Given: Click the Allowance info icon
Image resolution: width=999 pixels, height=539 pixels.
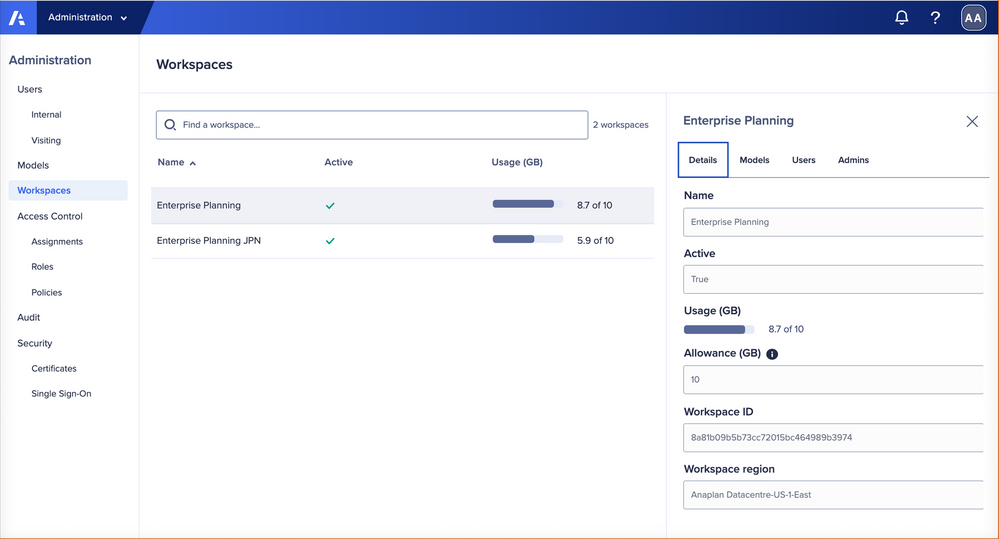Looking at the screenshot, I should (x=772, y=354).
